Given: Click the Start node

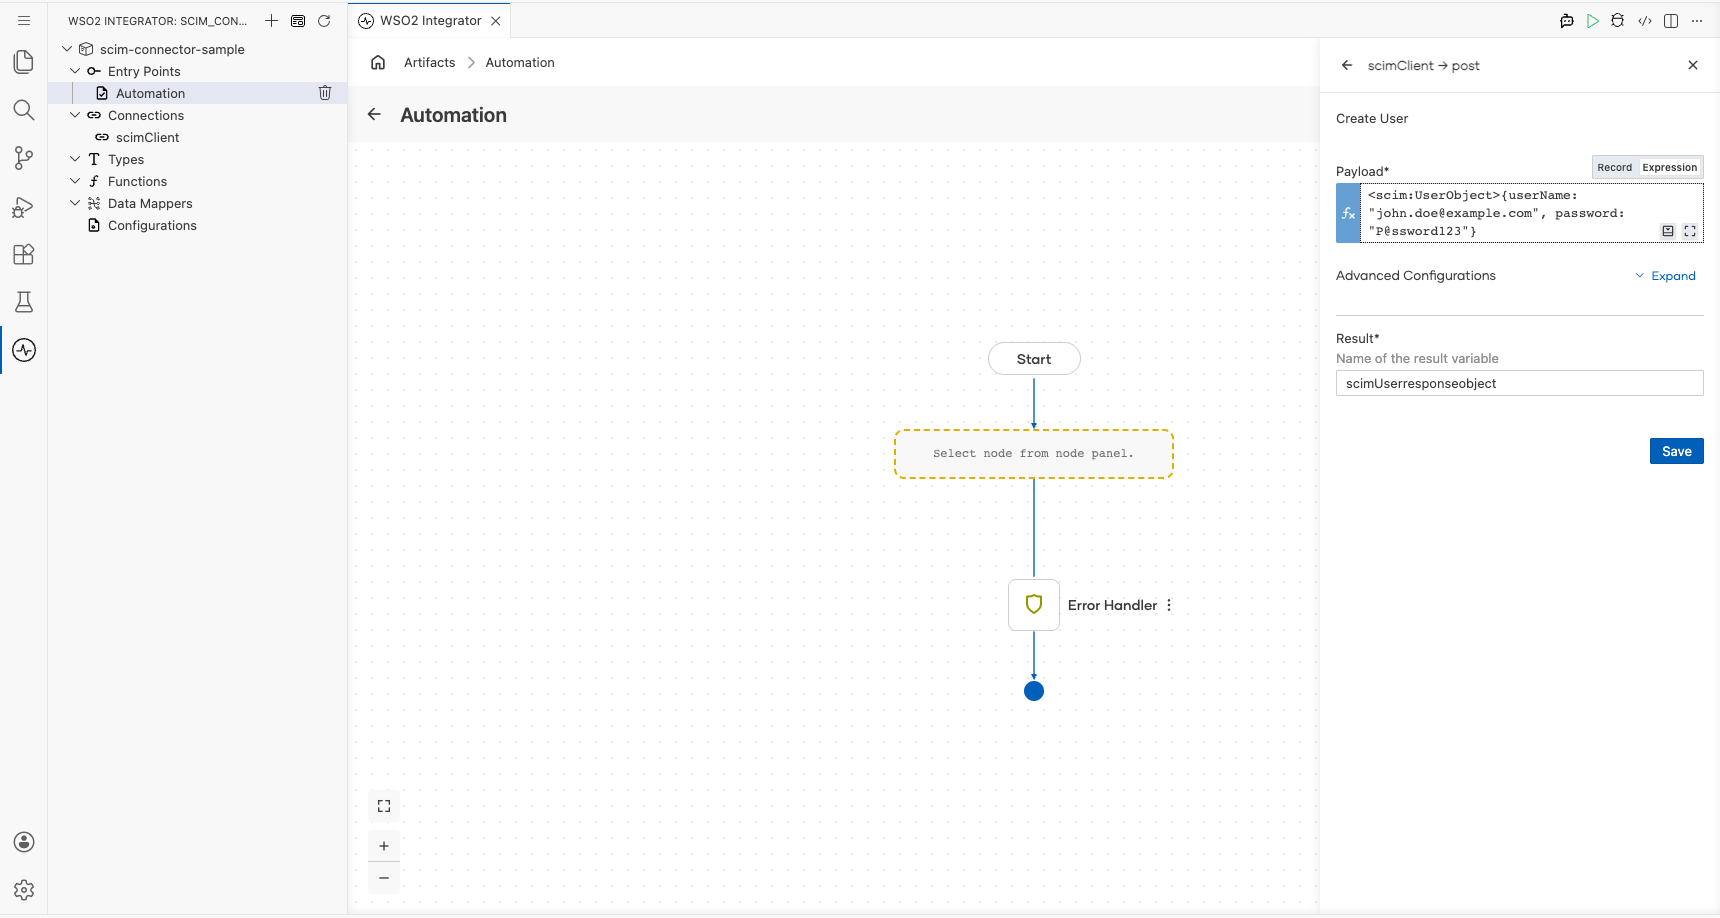Looking at the screenshot, I should coord(1034,359).
